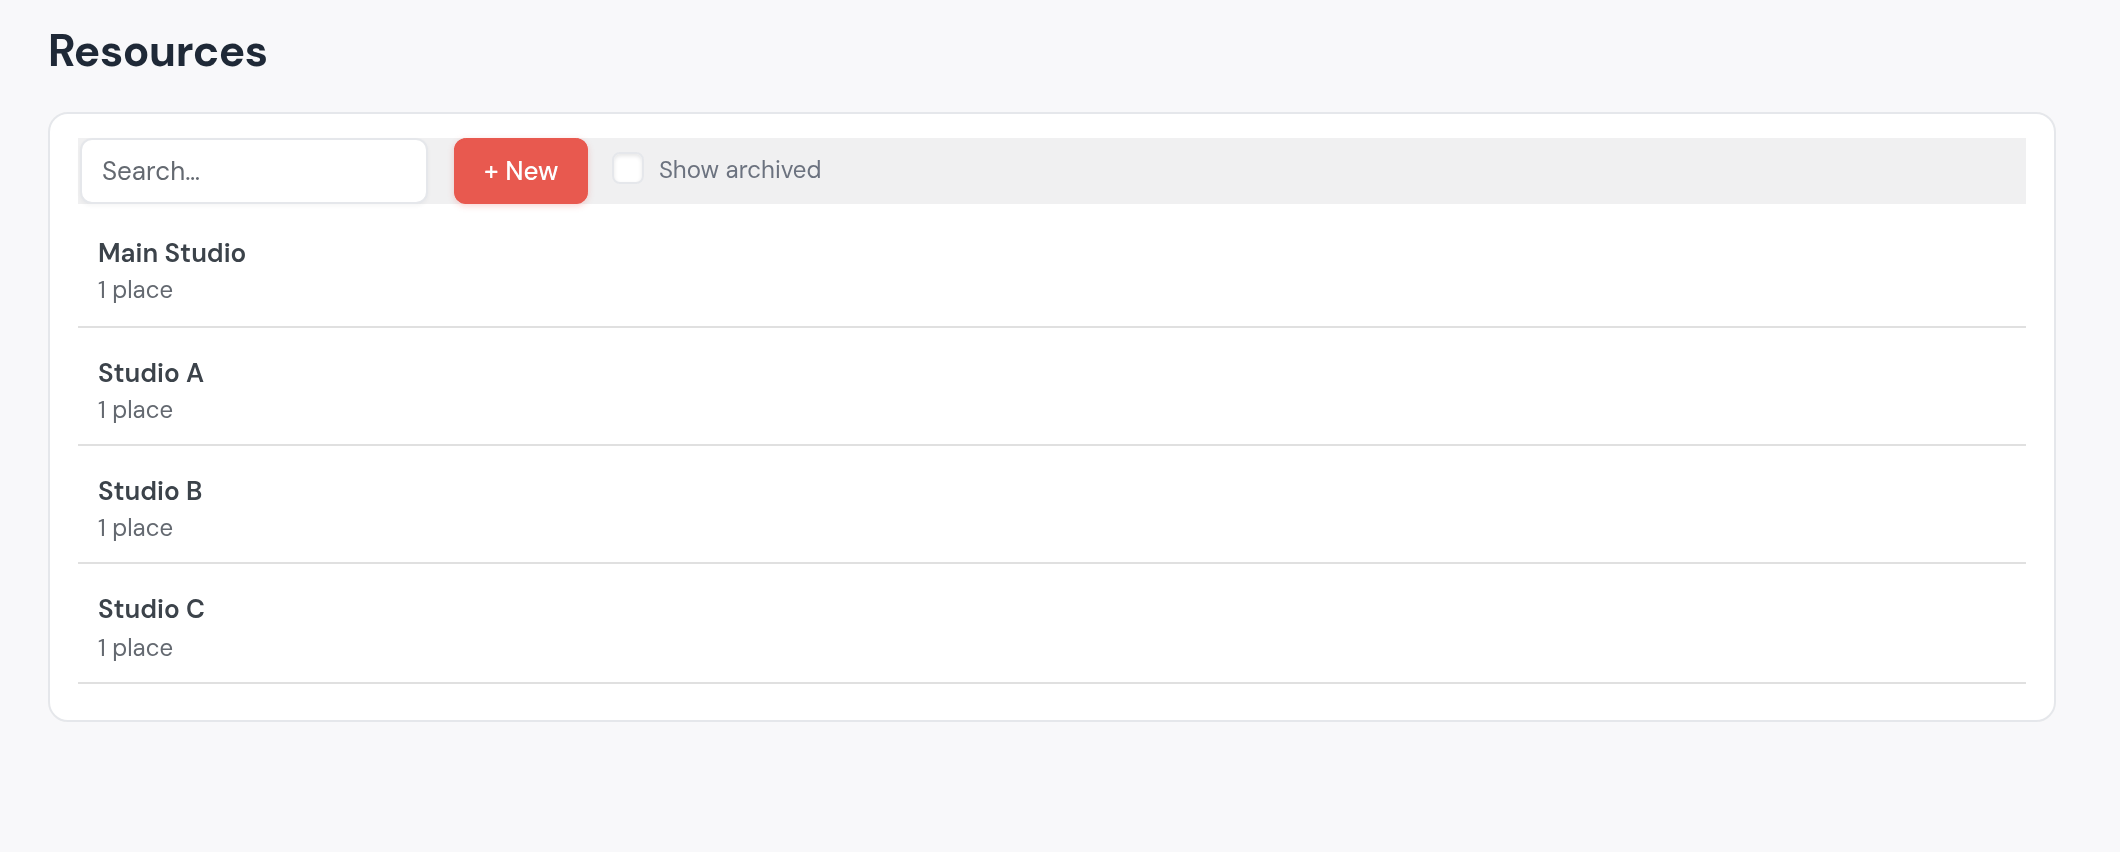2120x852 pixels.
Task: Select the Studio C resource name
Action: point(151,609)
